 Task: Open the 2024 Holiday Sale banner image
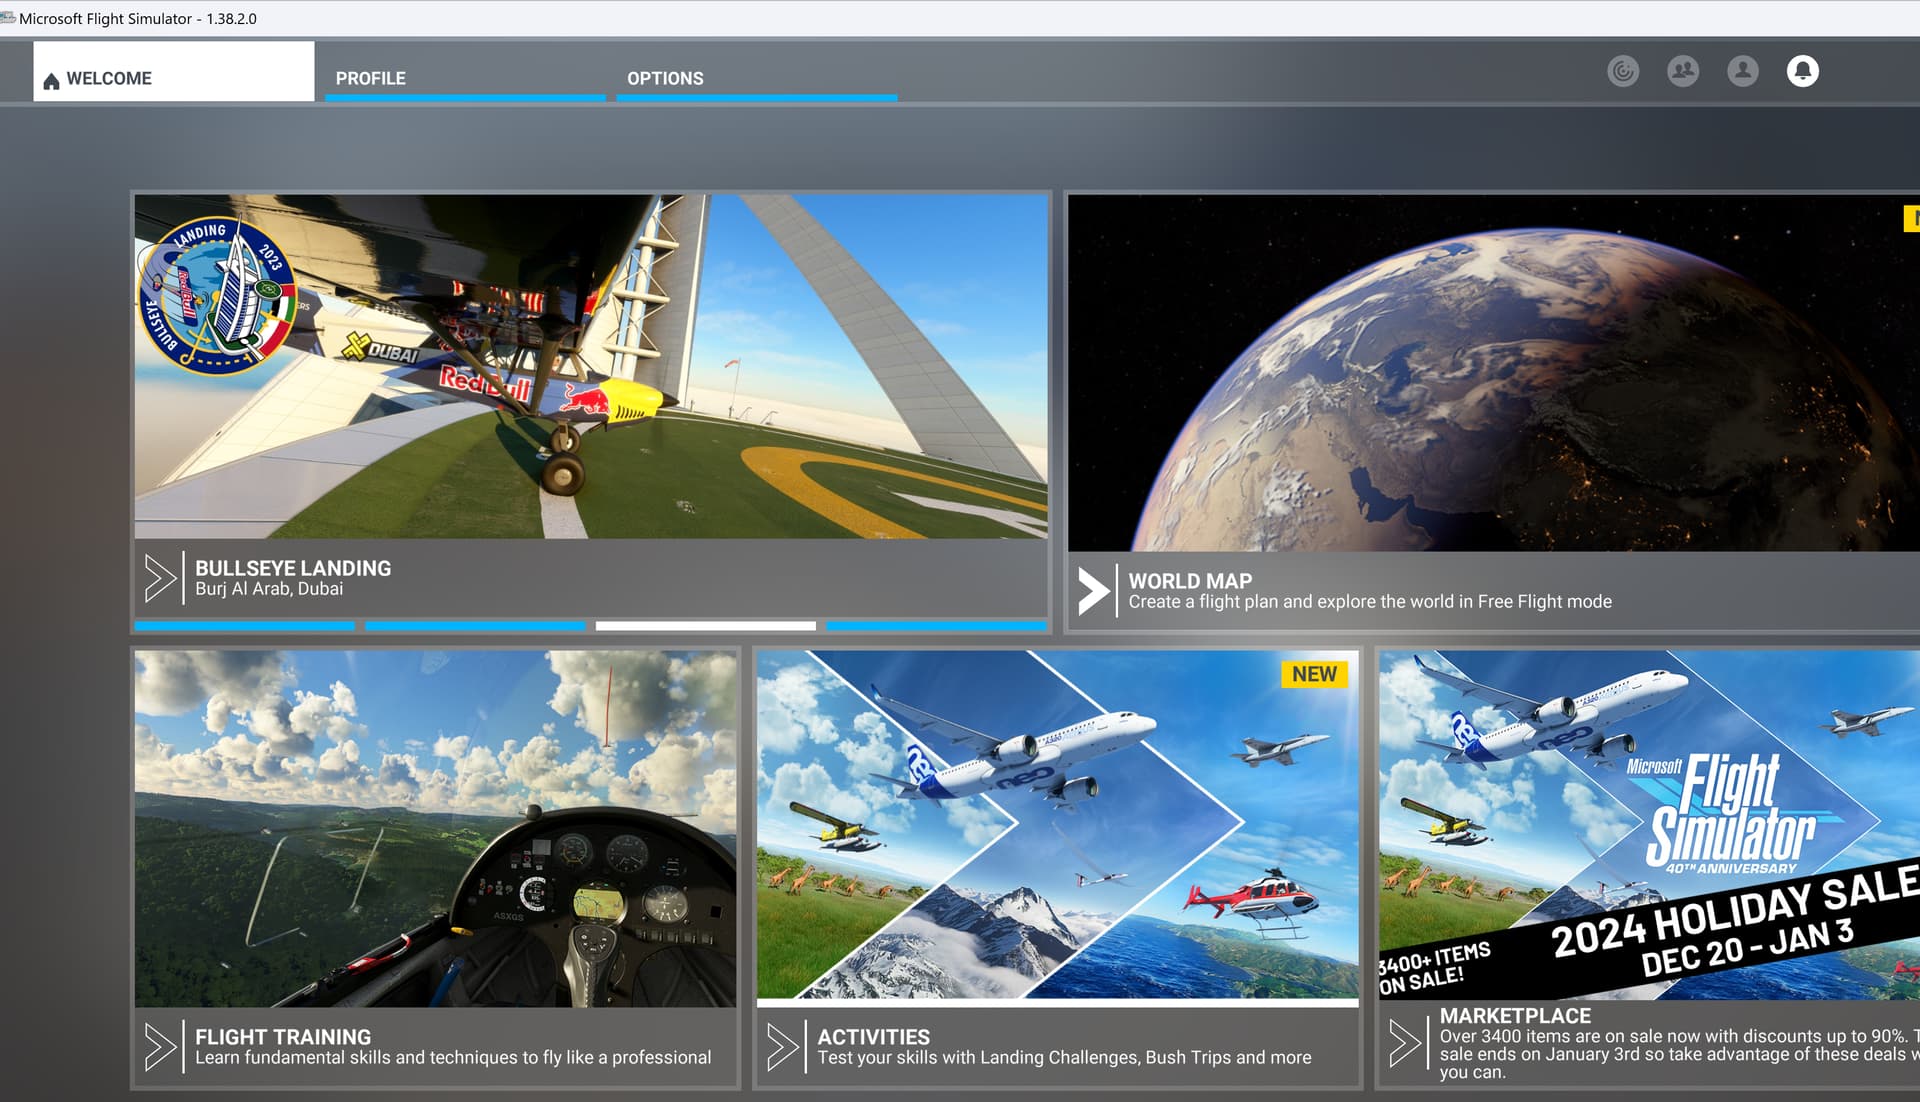[x=1650, y=825]
